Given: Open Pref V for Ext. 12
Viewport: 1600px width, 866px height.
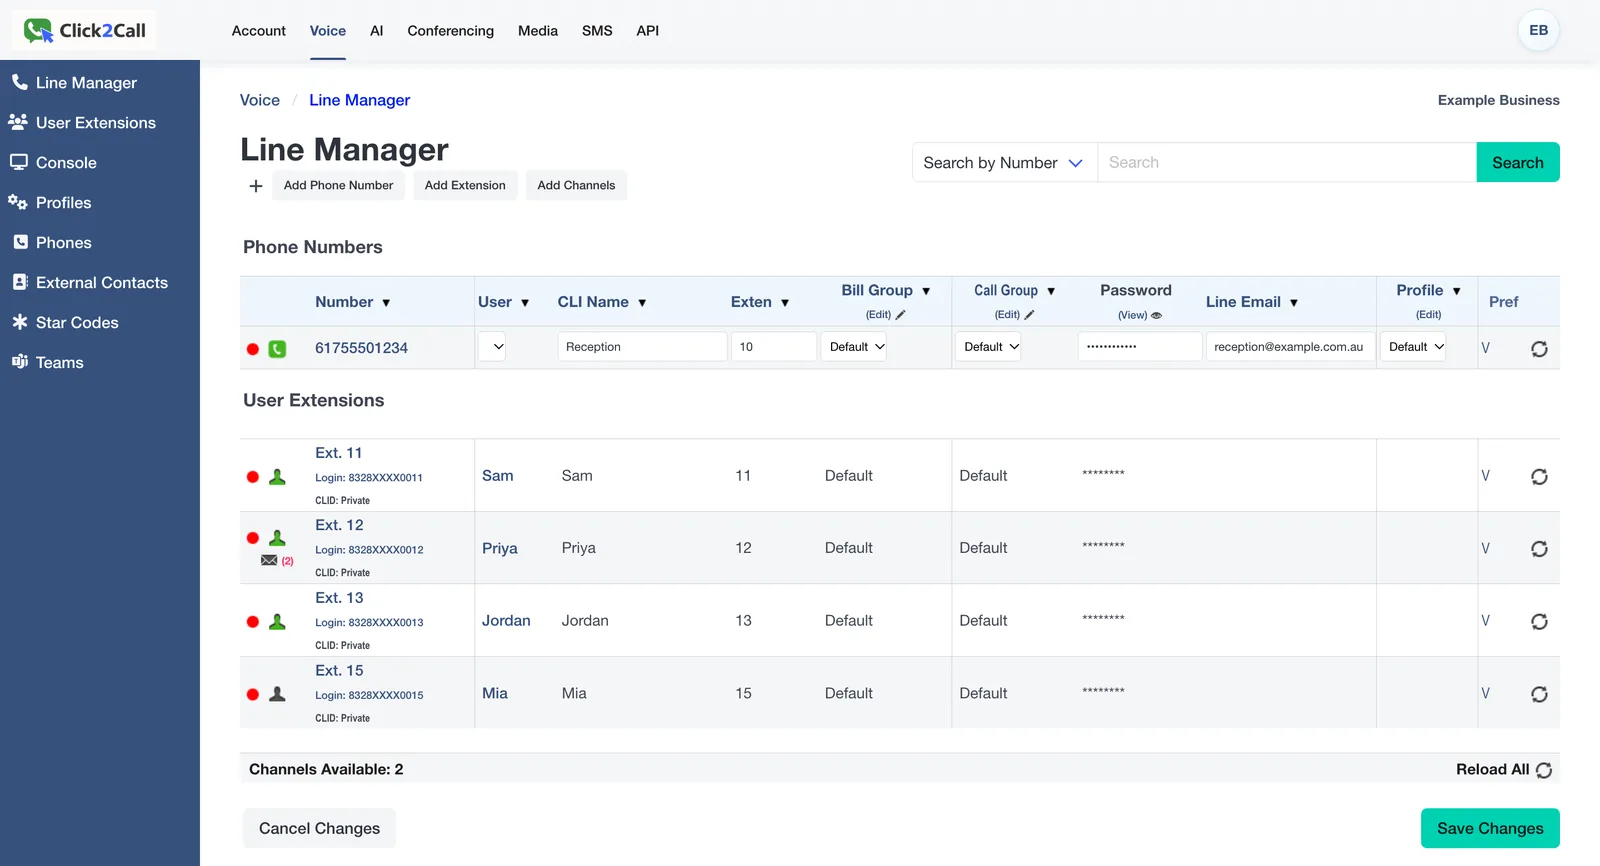Looking at the screenshot, I should (1485, 548).
